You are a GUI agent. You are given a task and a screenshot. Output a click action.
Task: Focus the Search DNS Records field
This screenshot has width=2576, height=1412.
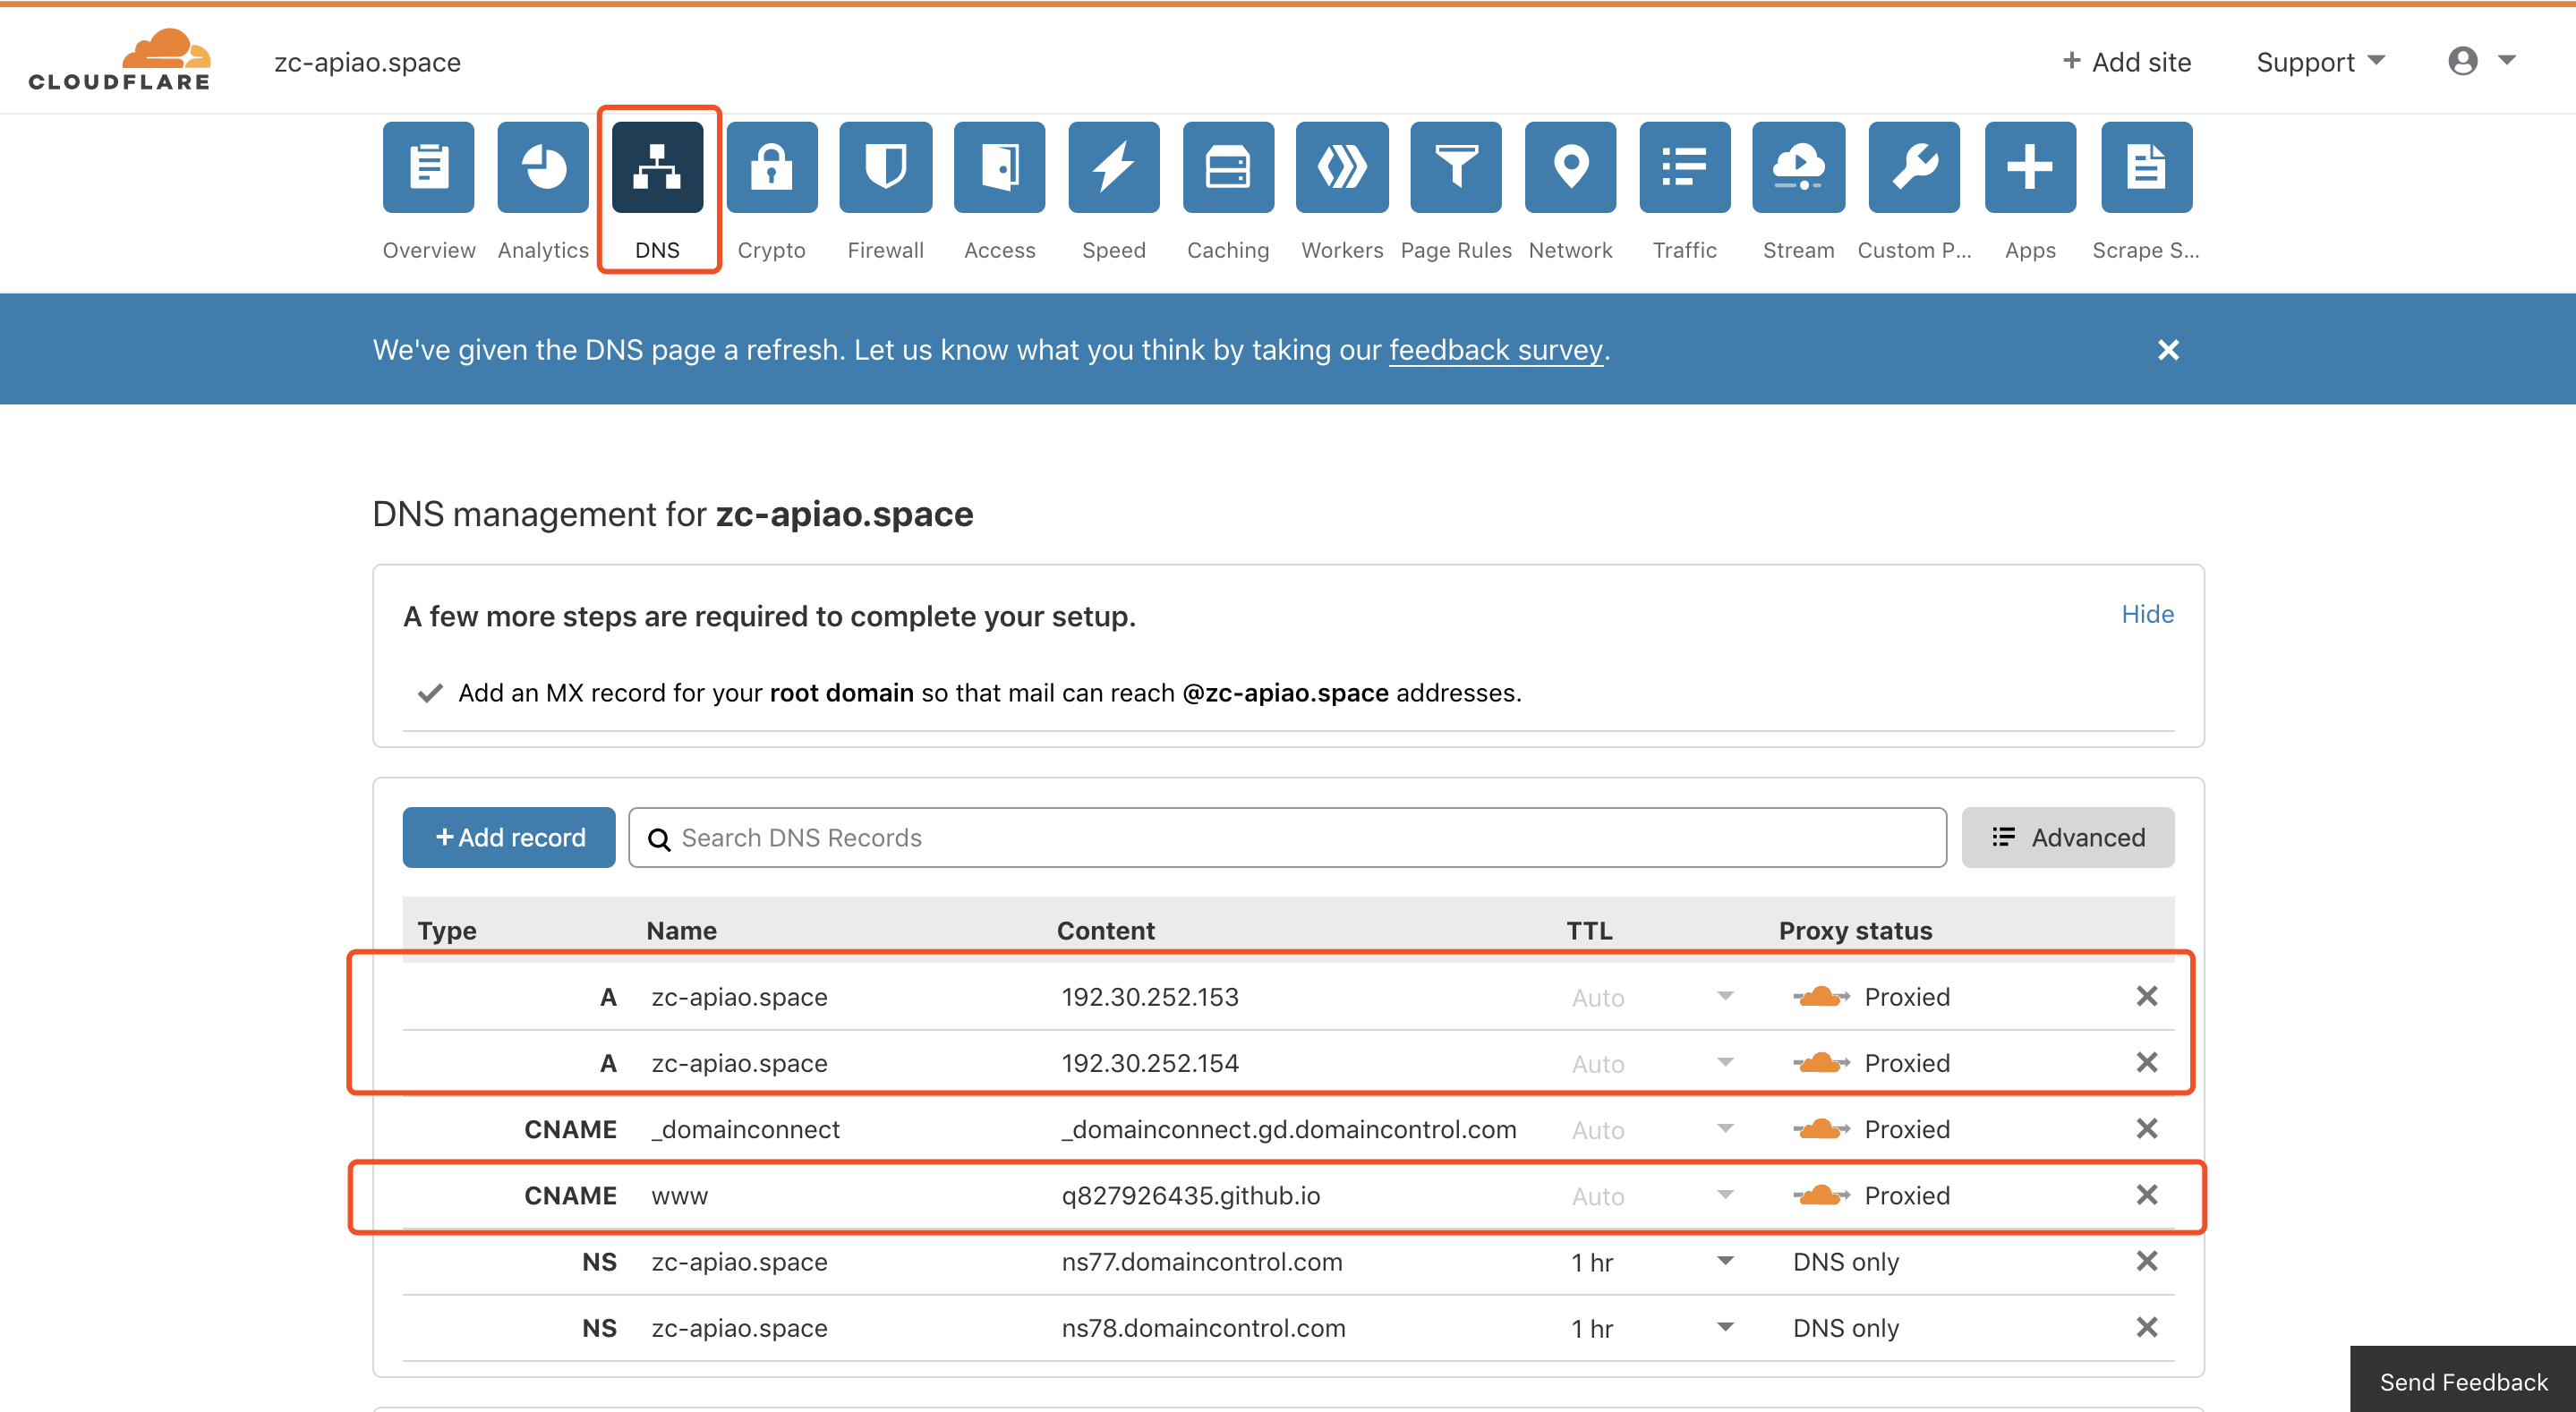[x=1287, y=837]
